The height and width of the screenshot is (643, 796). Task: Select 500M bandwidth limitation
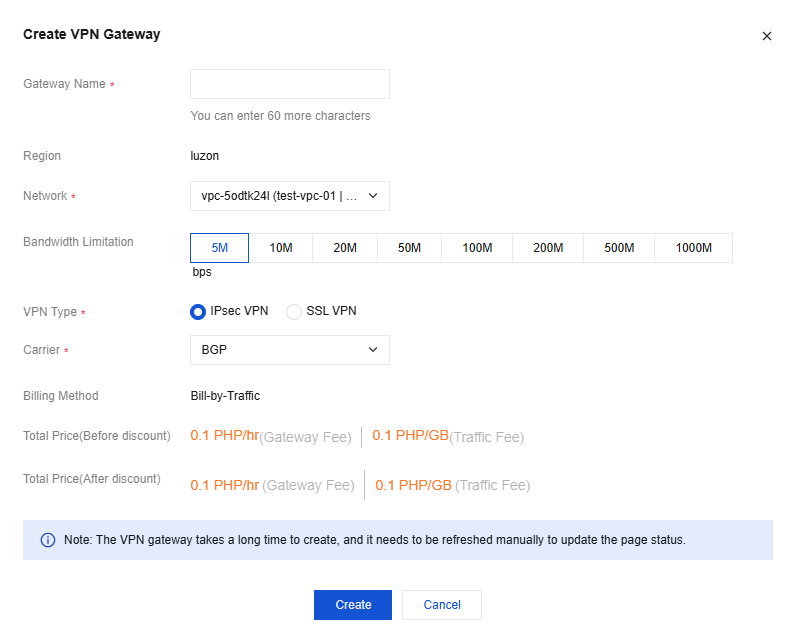pyautogui.click(x=619, y=248)
